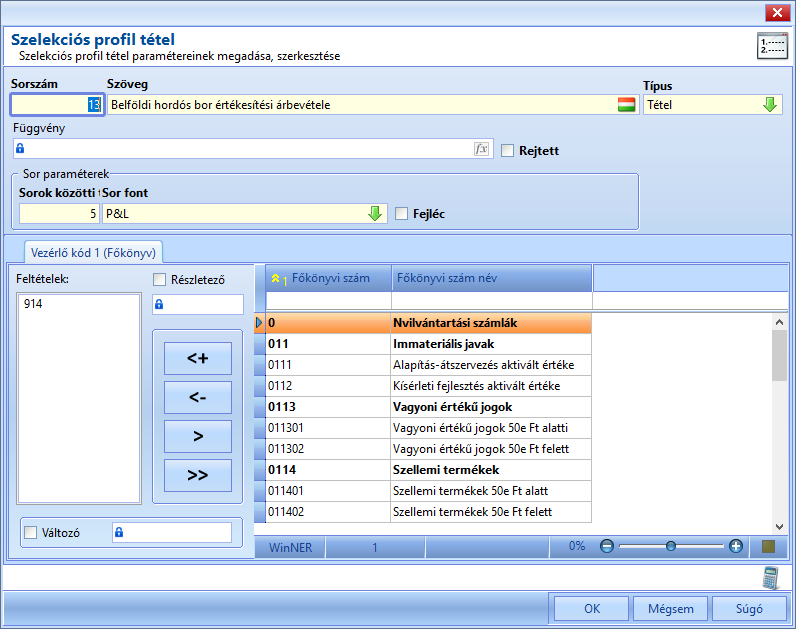Click zoom out minus icon
This screenshot has height=629, width=796.
pos(607,546)
